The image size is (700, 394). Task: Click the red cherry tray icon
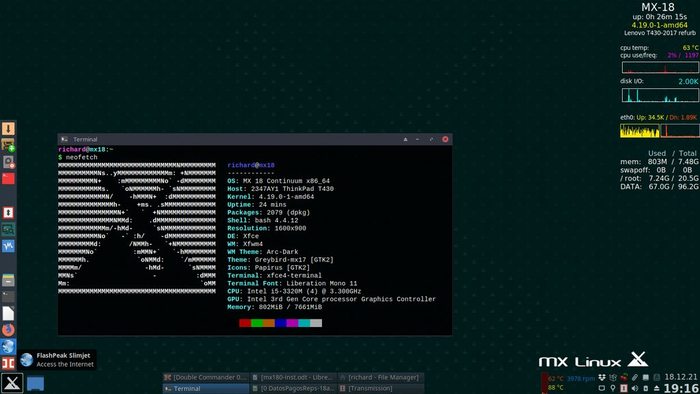624,377
